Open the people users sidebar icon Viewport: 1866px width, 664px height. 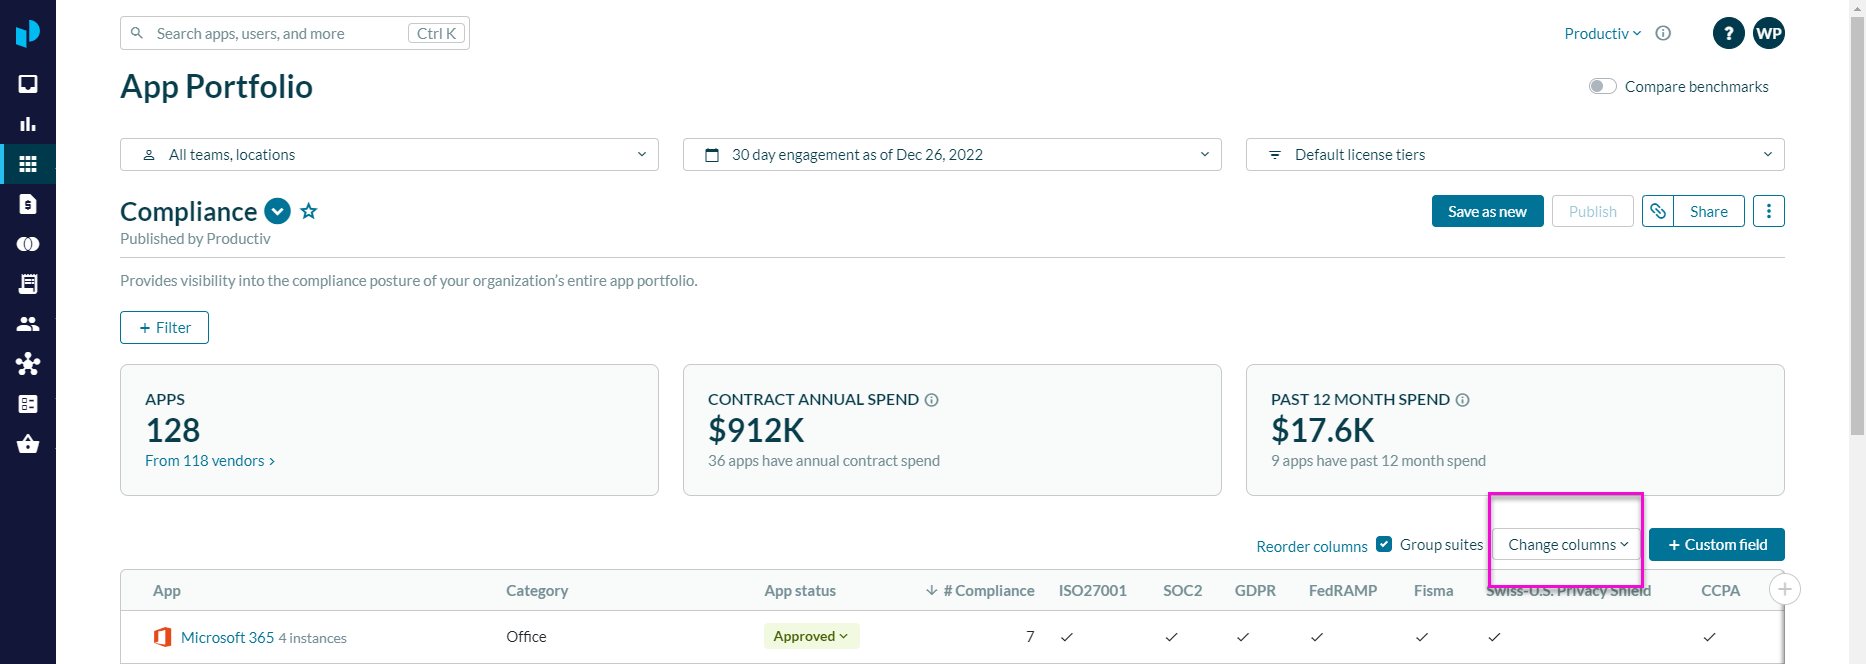pos(28,324)
